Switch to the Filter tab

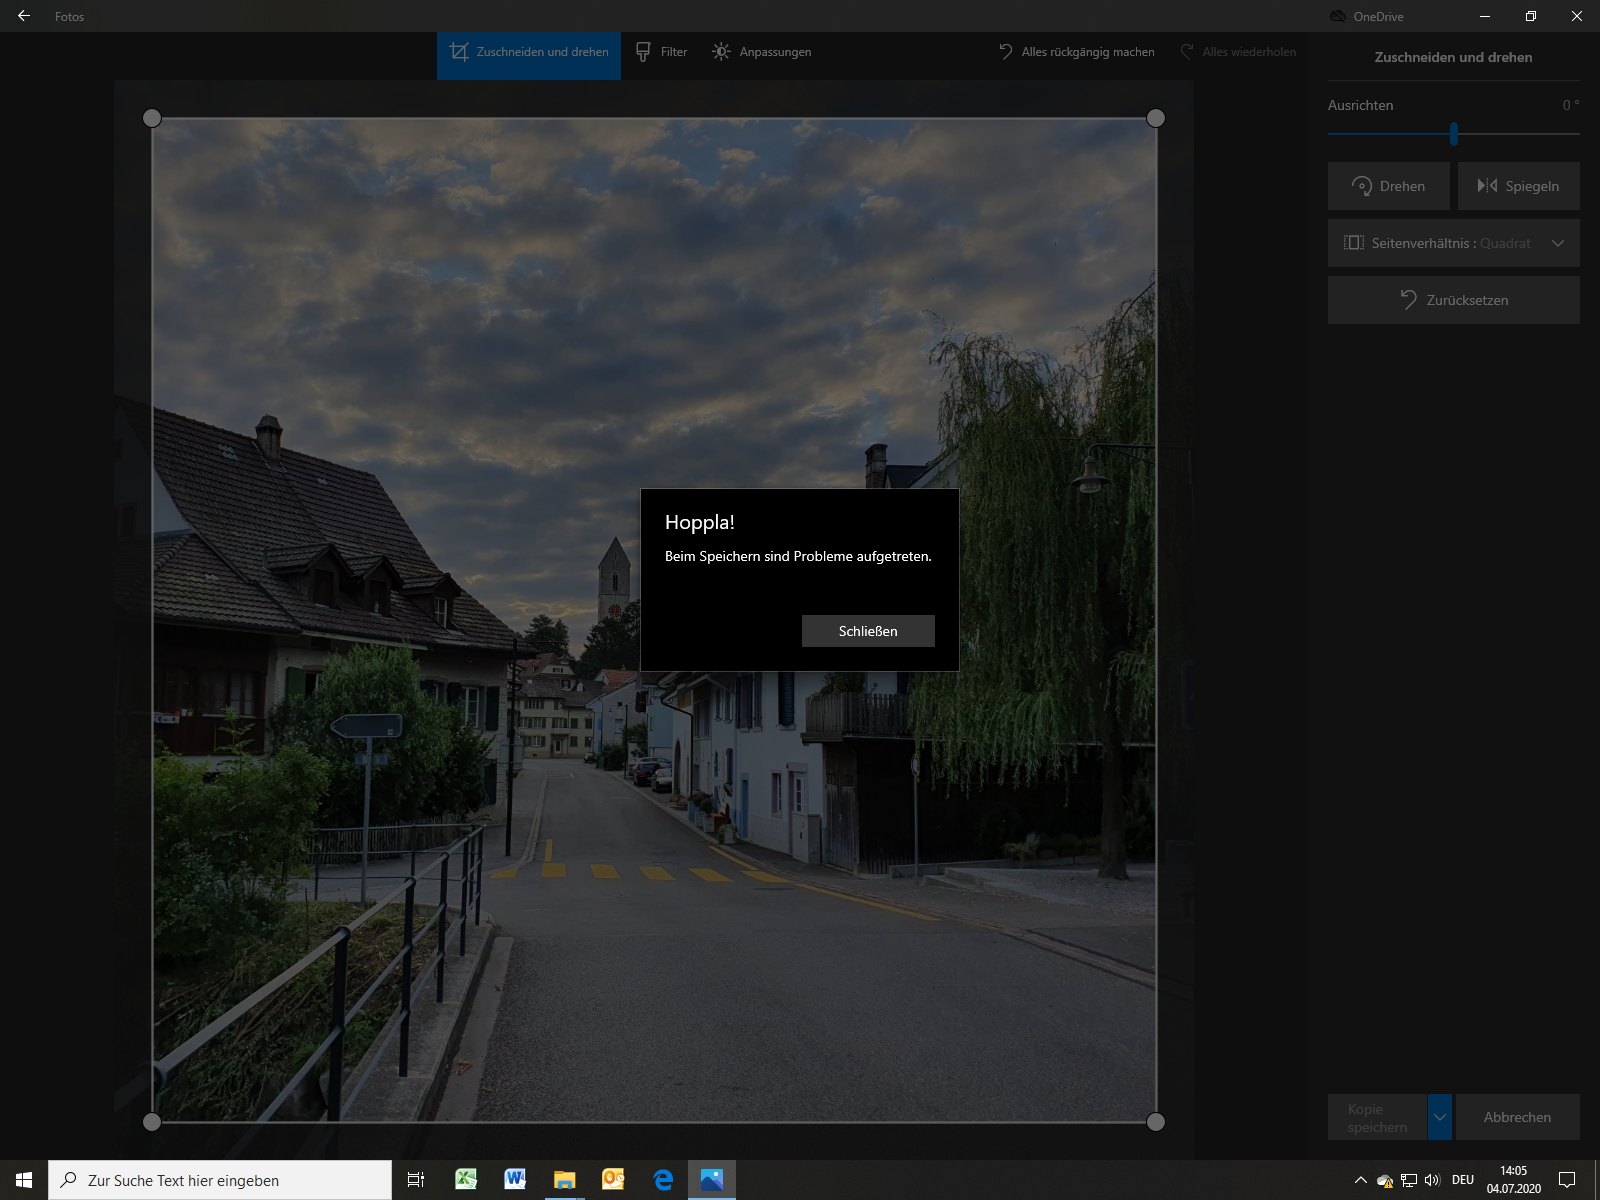coord(662,52)
